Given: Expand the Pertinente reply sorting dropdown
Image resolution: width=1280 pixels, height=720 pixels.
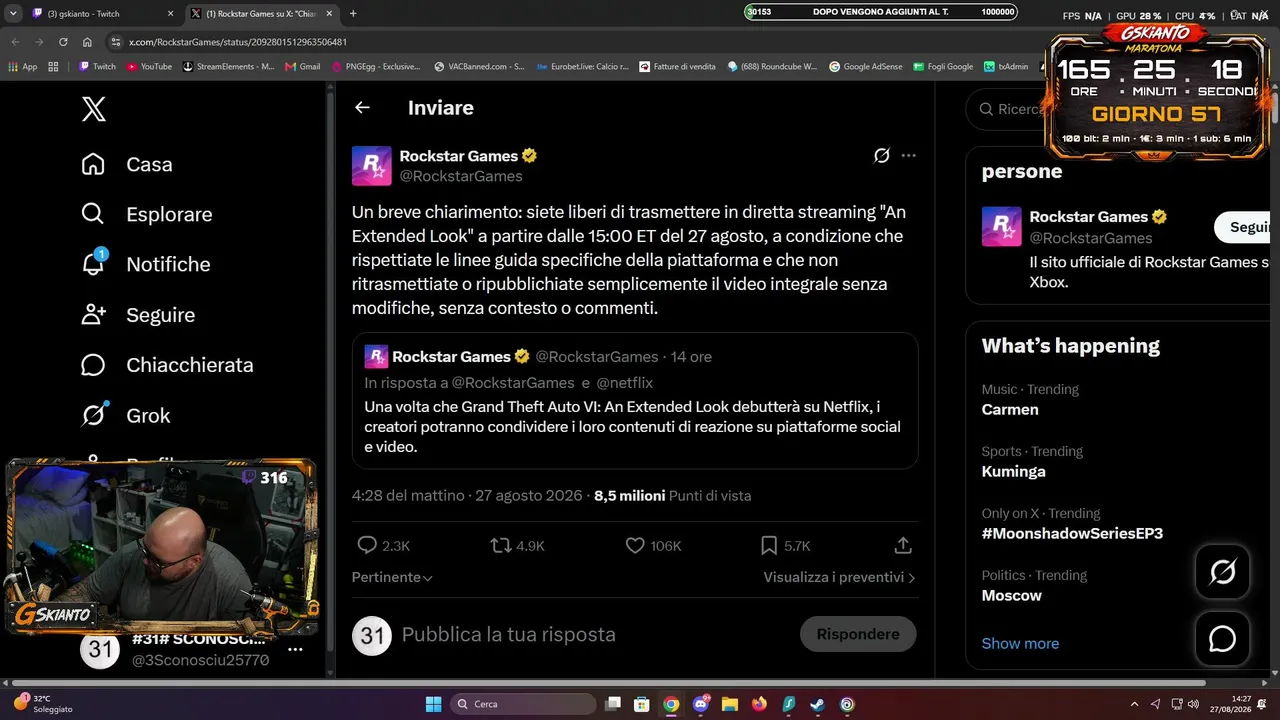Looking at the screenshot, I should pos(392,577).
